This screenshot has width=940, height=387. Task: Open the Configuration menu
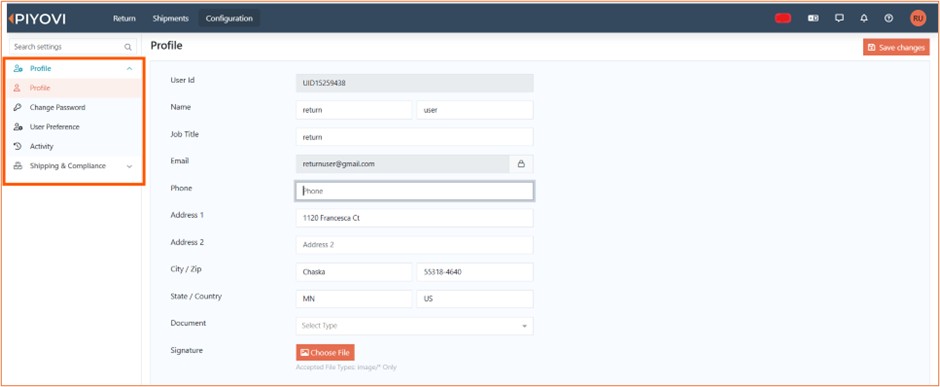coord(229,19)
